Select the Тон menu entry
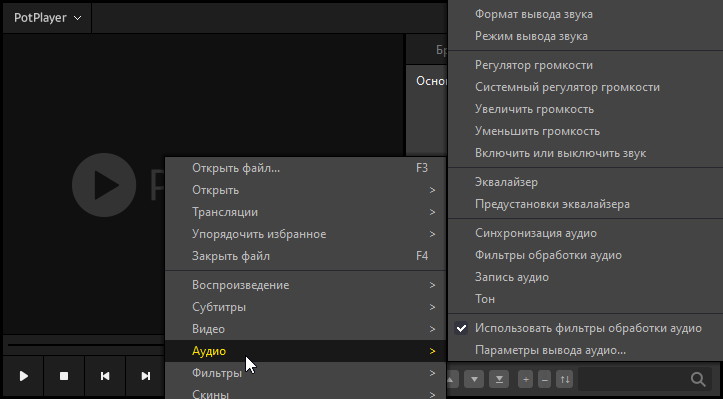The image size is (723, 399). 586,299
